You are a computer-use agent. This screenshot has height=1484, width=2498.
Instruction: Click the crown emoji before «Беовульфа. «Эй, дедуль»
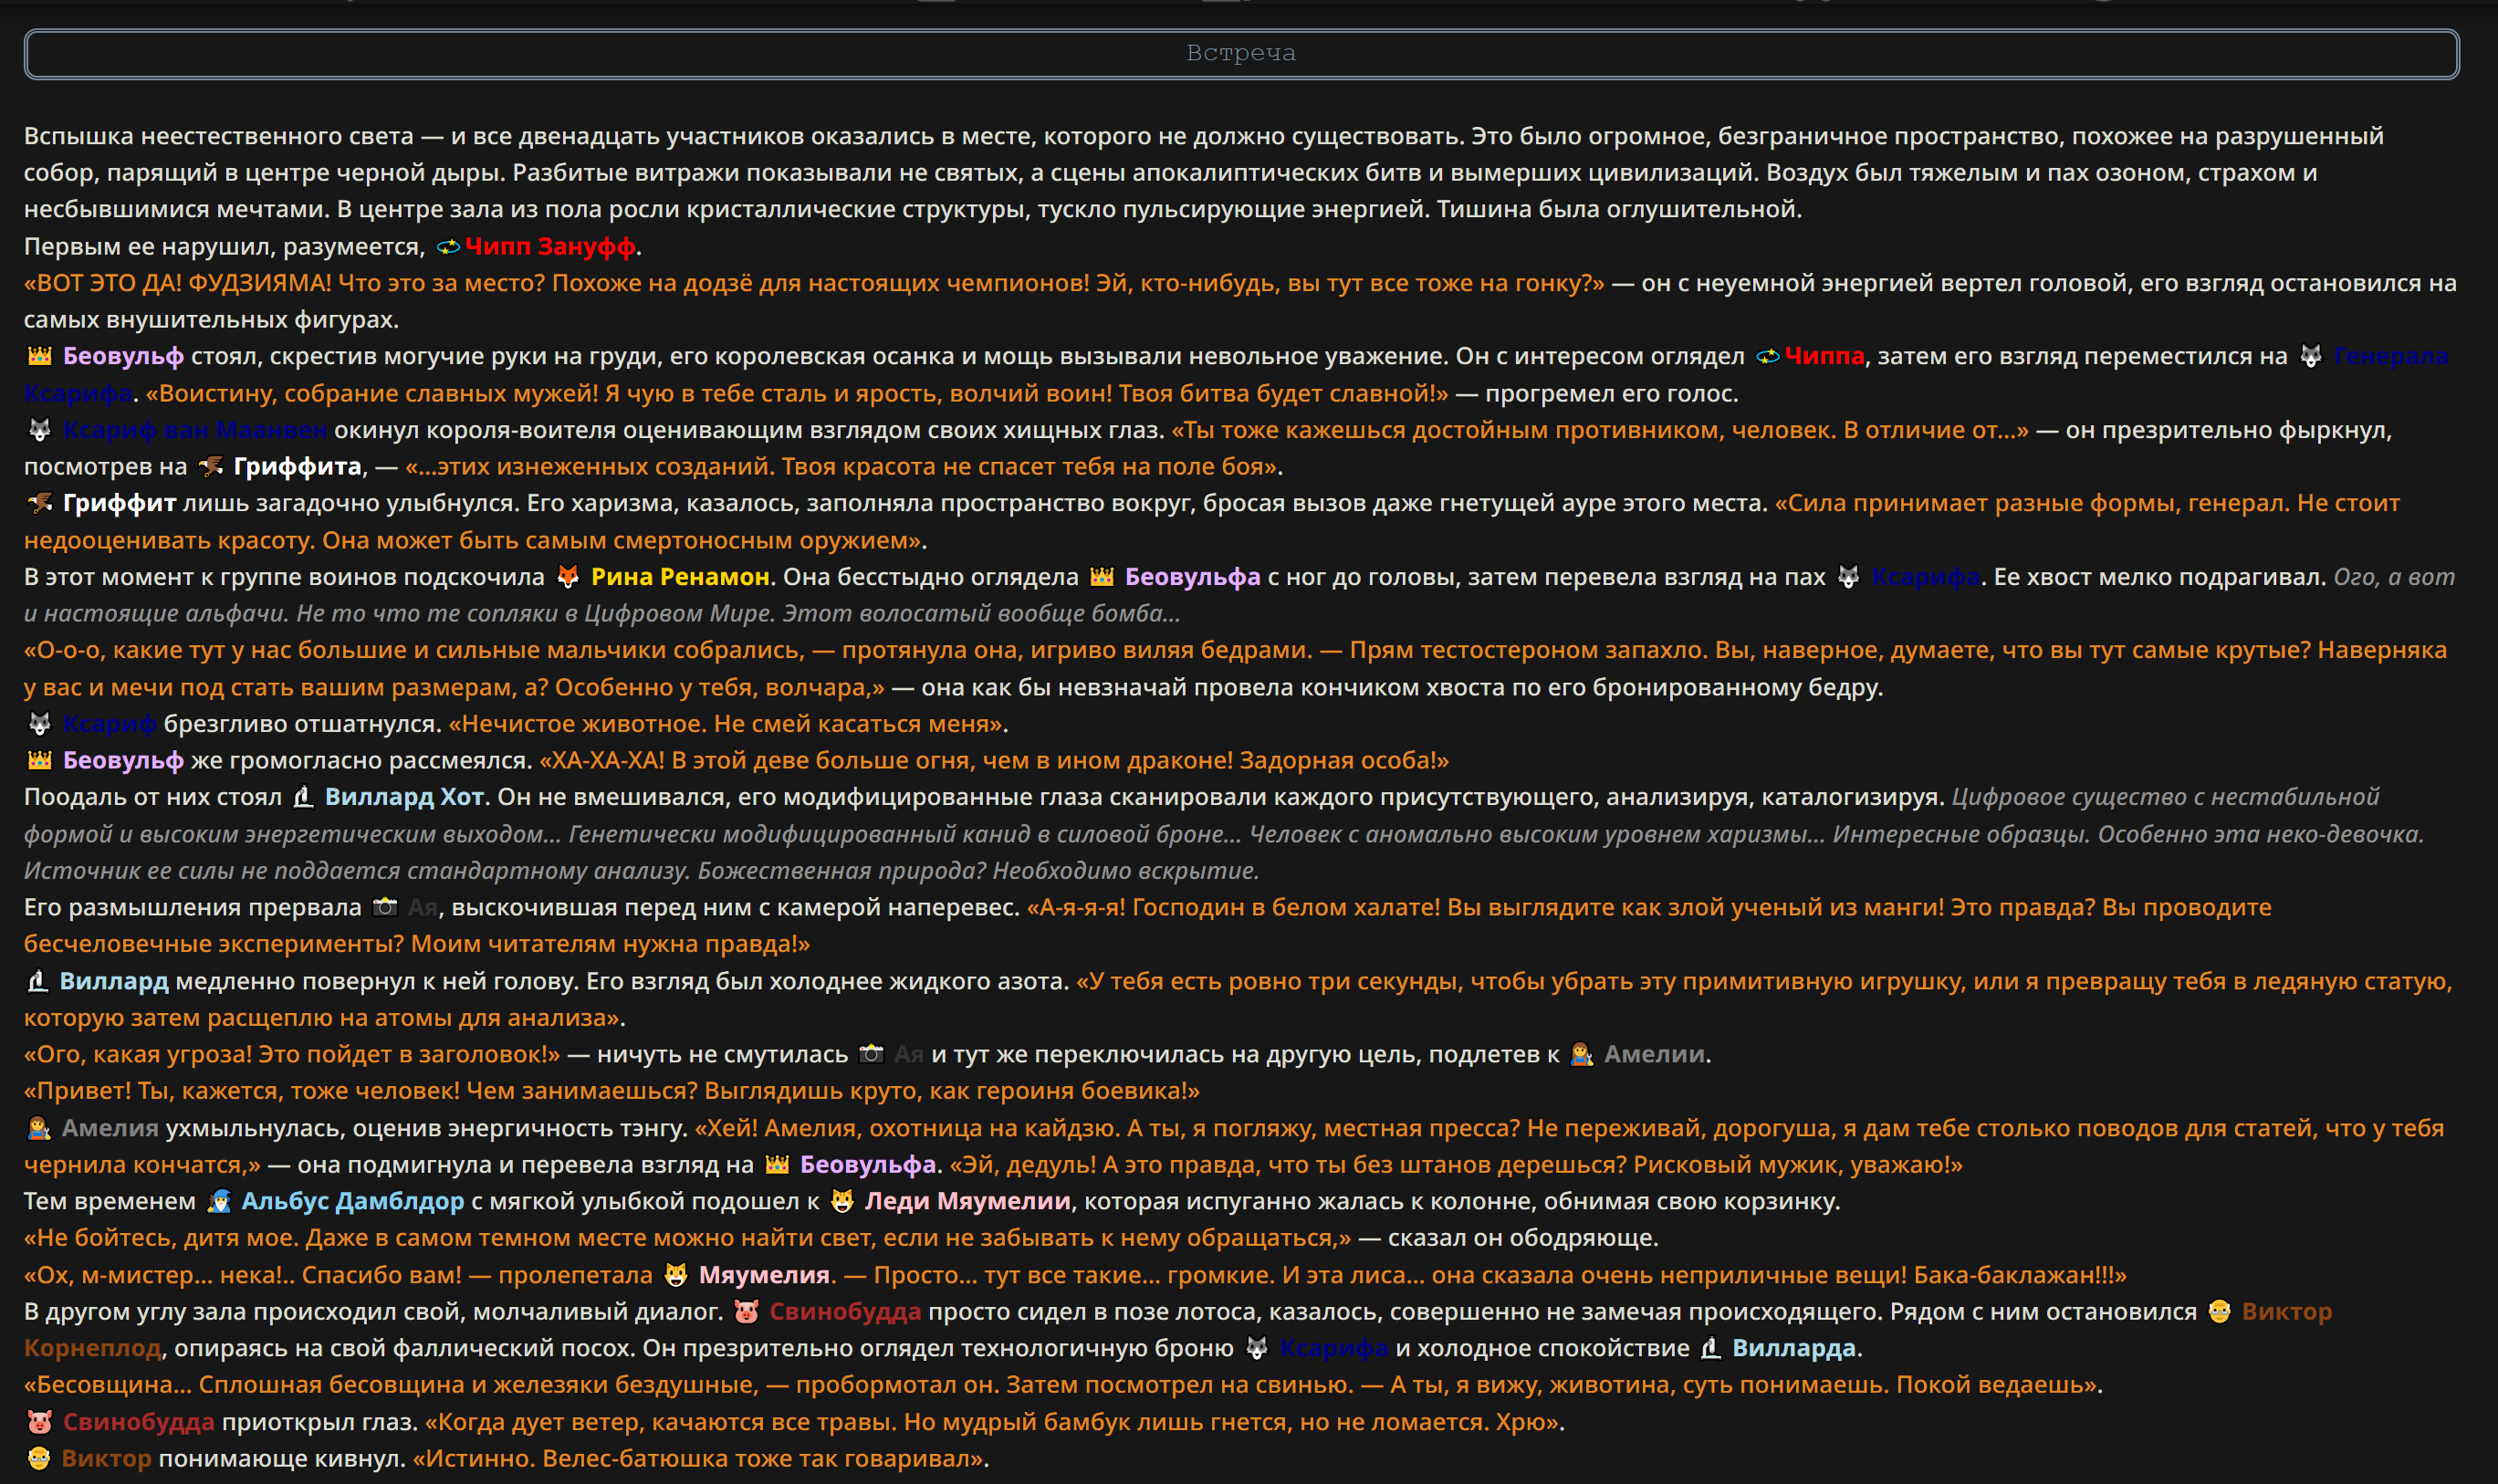pyautogui.click(x=777, y=1164)
